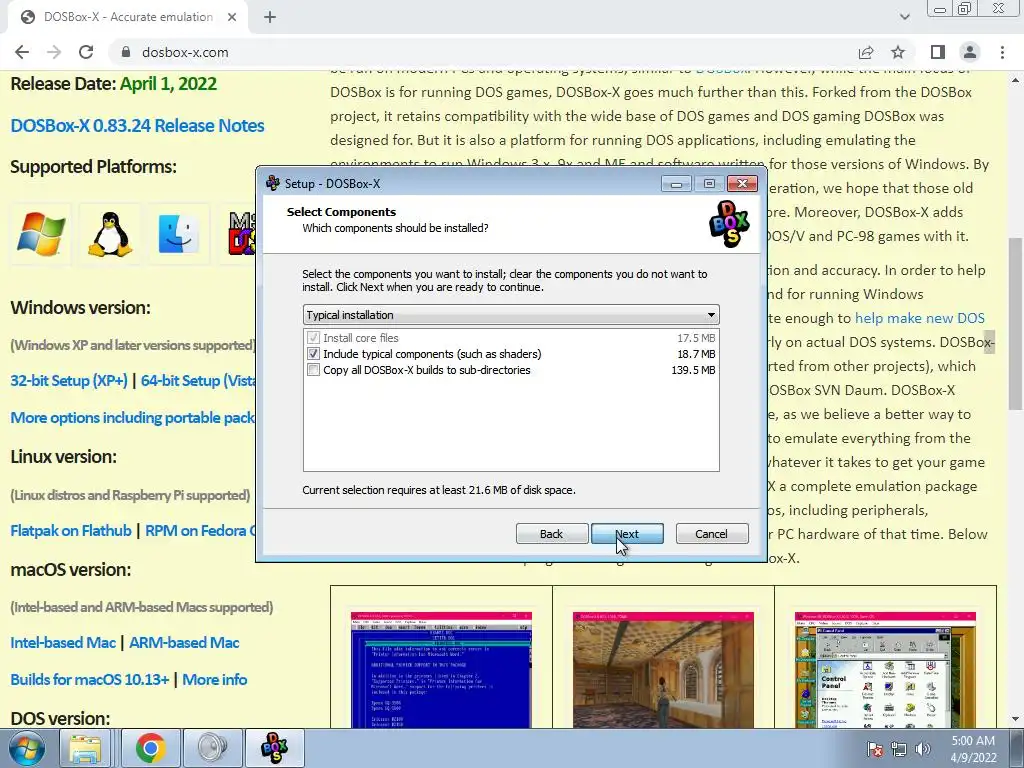Click Chrome forward arrow
This screenshot has height=768, width=1024.
[54, 52]
